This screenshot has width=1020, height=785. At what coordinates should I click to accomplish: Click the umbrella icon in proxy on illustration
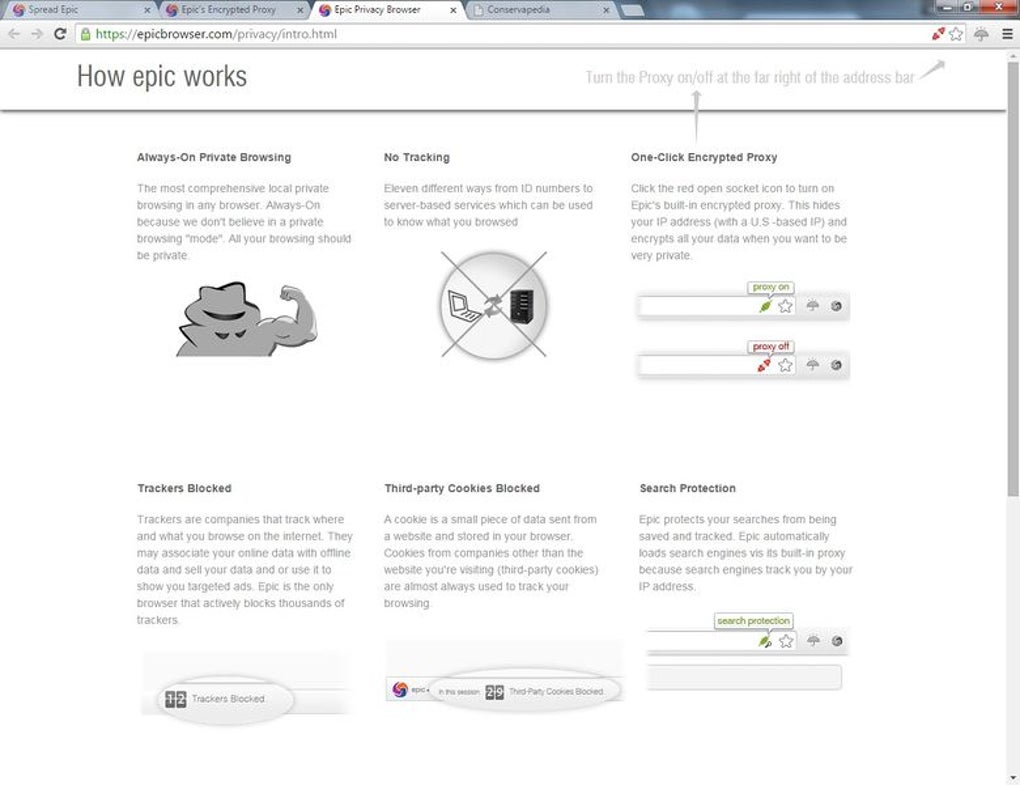click(812, 306)
